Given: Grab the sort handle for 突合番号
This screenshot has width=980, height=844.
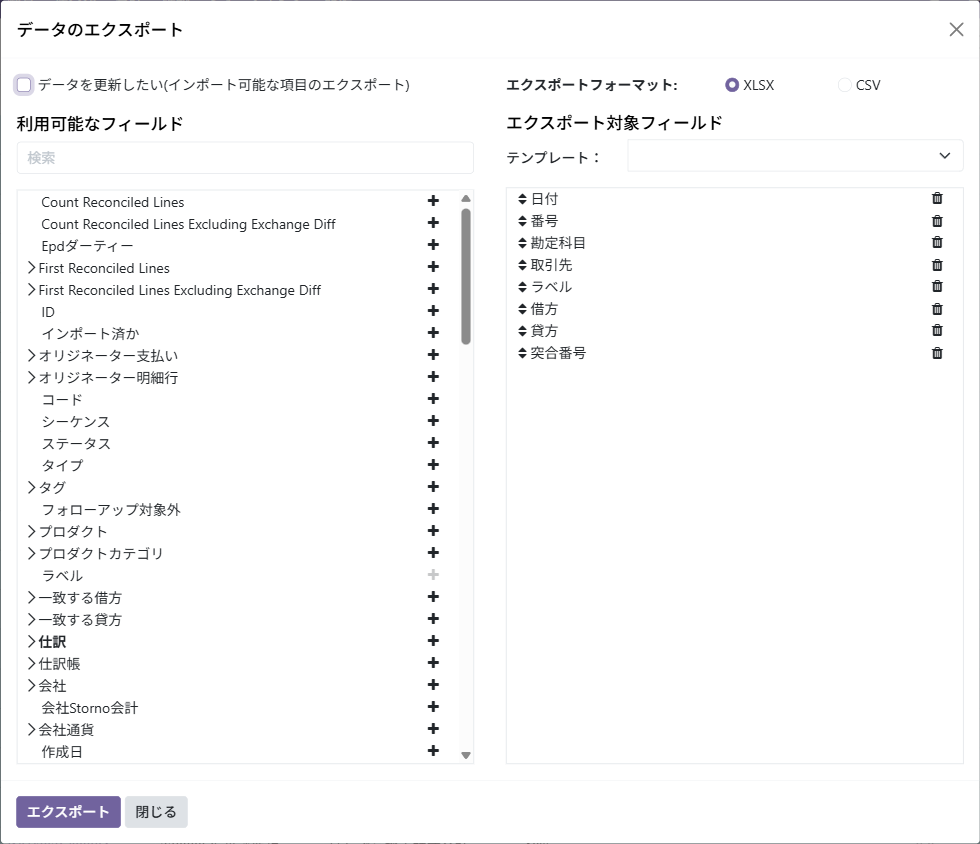Looking at the screenshot, I should pos(522,353).
